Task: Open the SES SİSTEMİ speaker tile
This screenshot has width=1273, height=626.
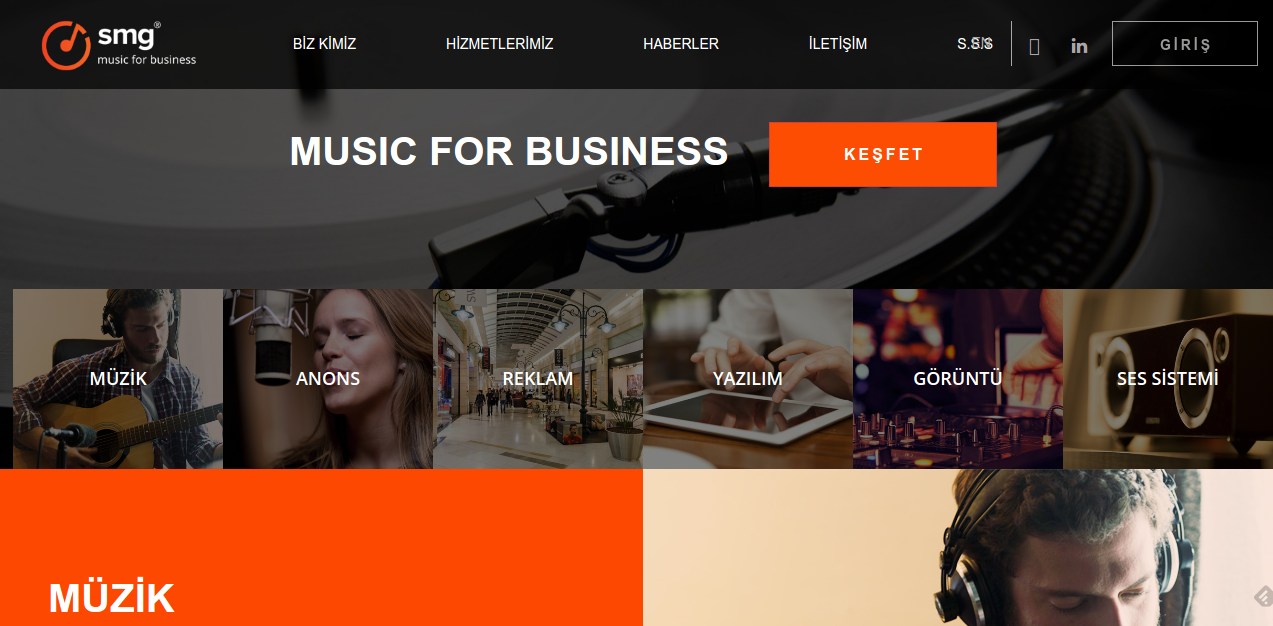Action: pos(1168,379)
